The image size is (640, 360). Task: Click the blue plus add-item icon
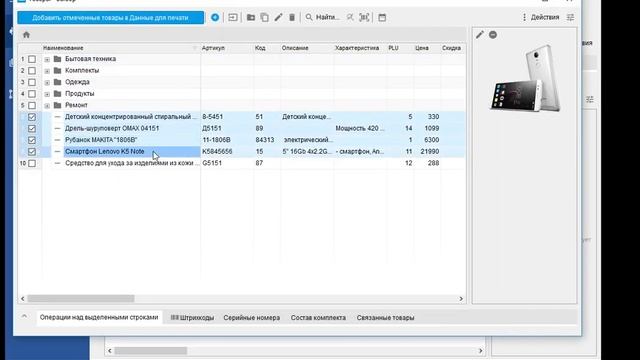215,18
